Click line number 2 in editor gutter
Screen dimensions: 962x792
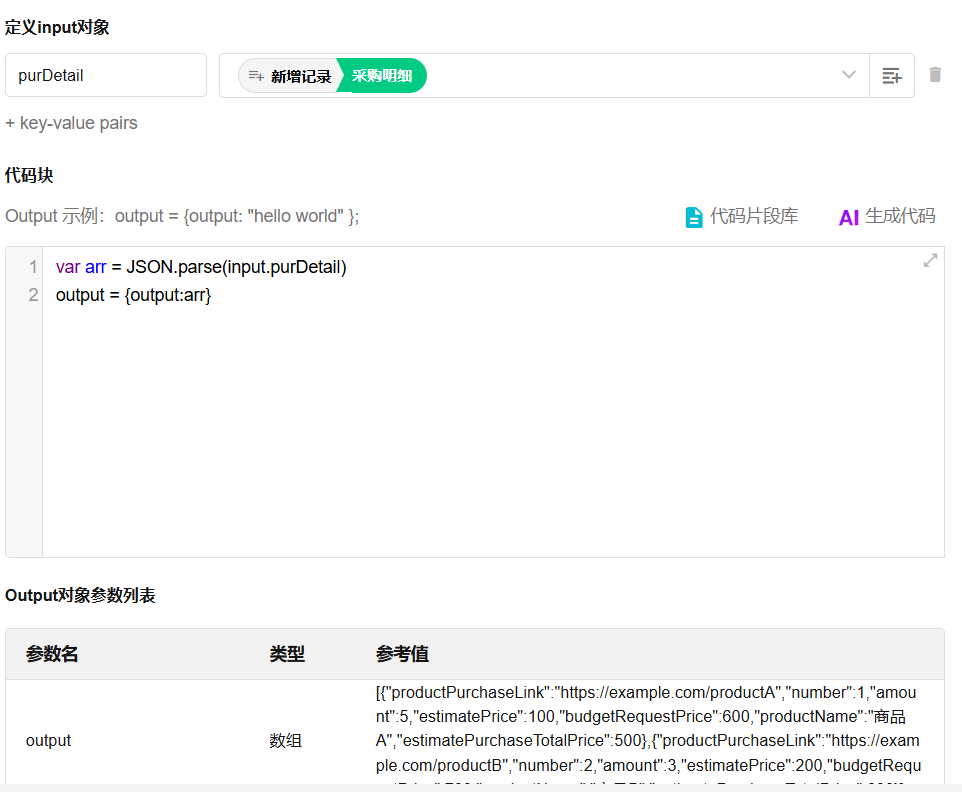(x=33, y=295)
